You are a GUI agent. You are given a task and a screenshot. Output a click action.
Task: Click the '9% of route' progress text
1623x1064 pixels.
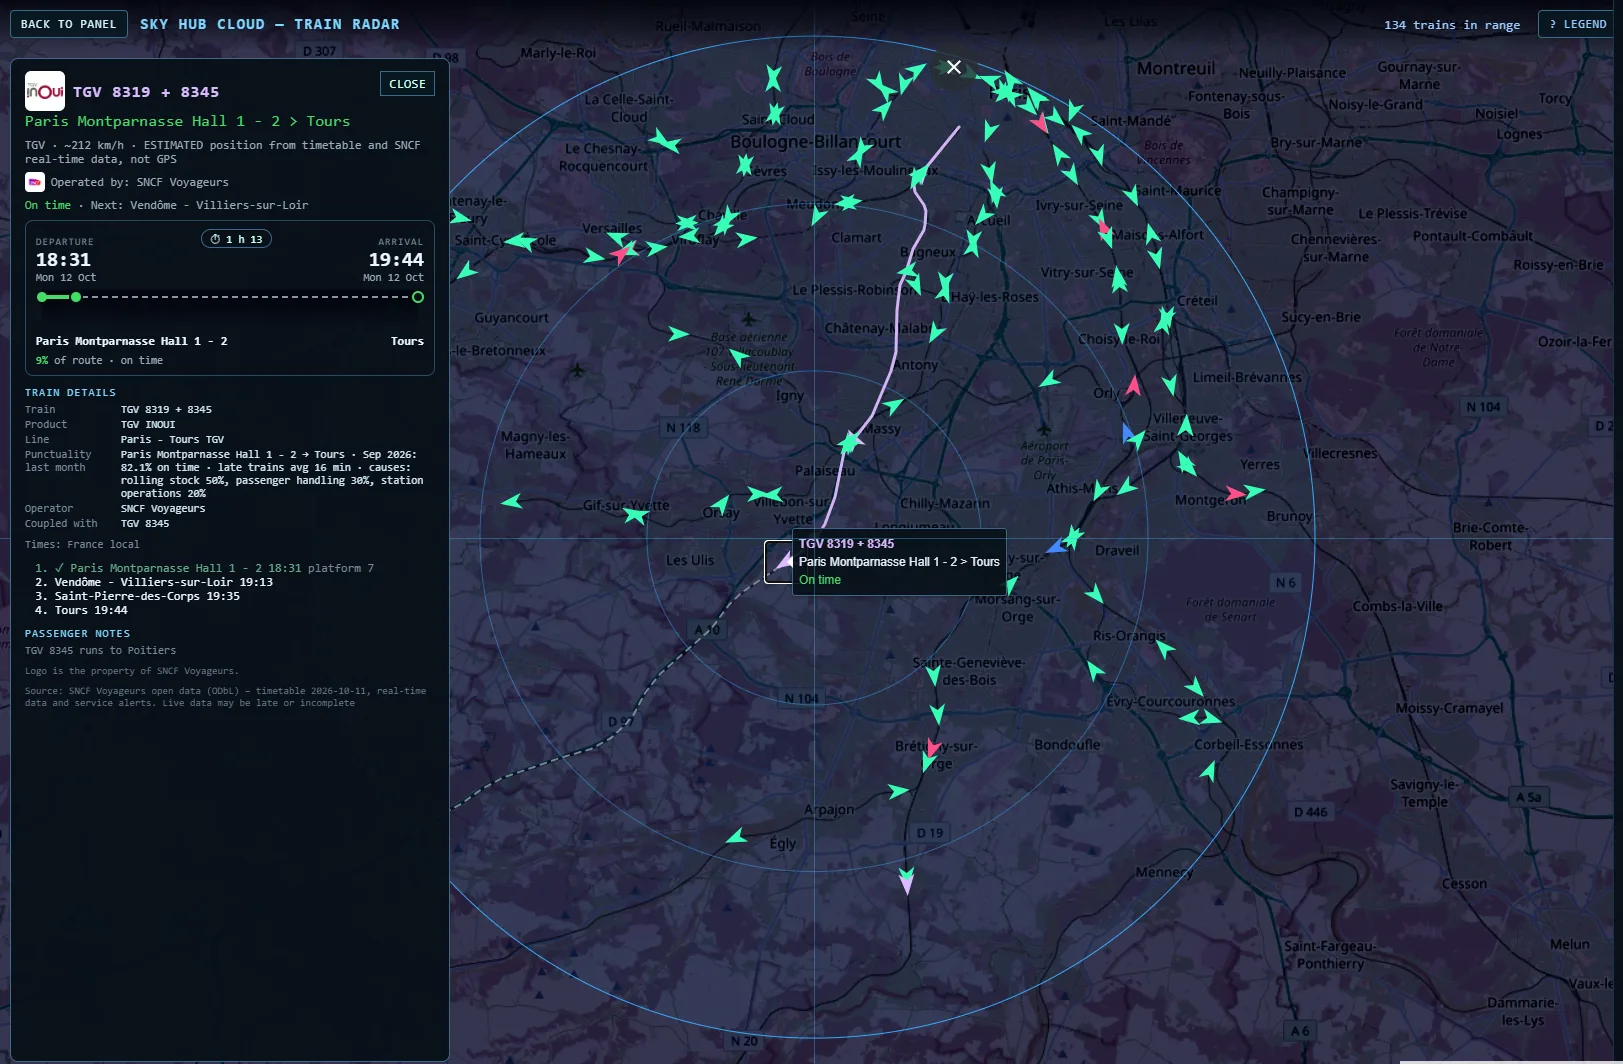[x=69, y=360]
